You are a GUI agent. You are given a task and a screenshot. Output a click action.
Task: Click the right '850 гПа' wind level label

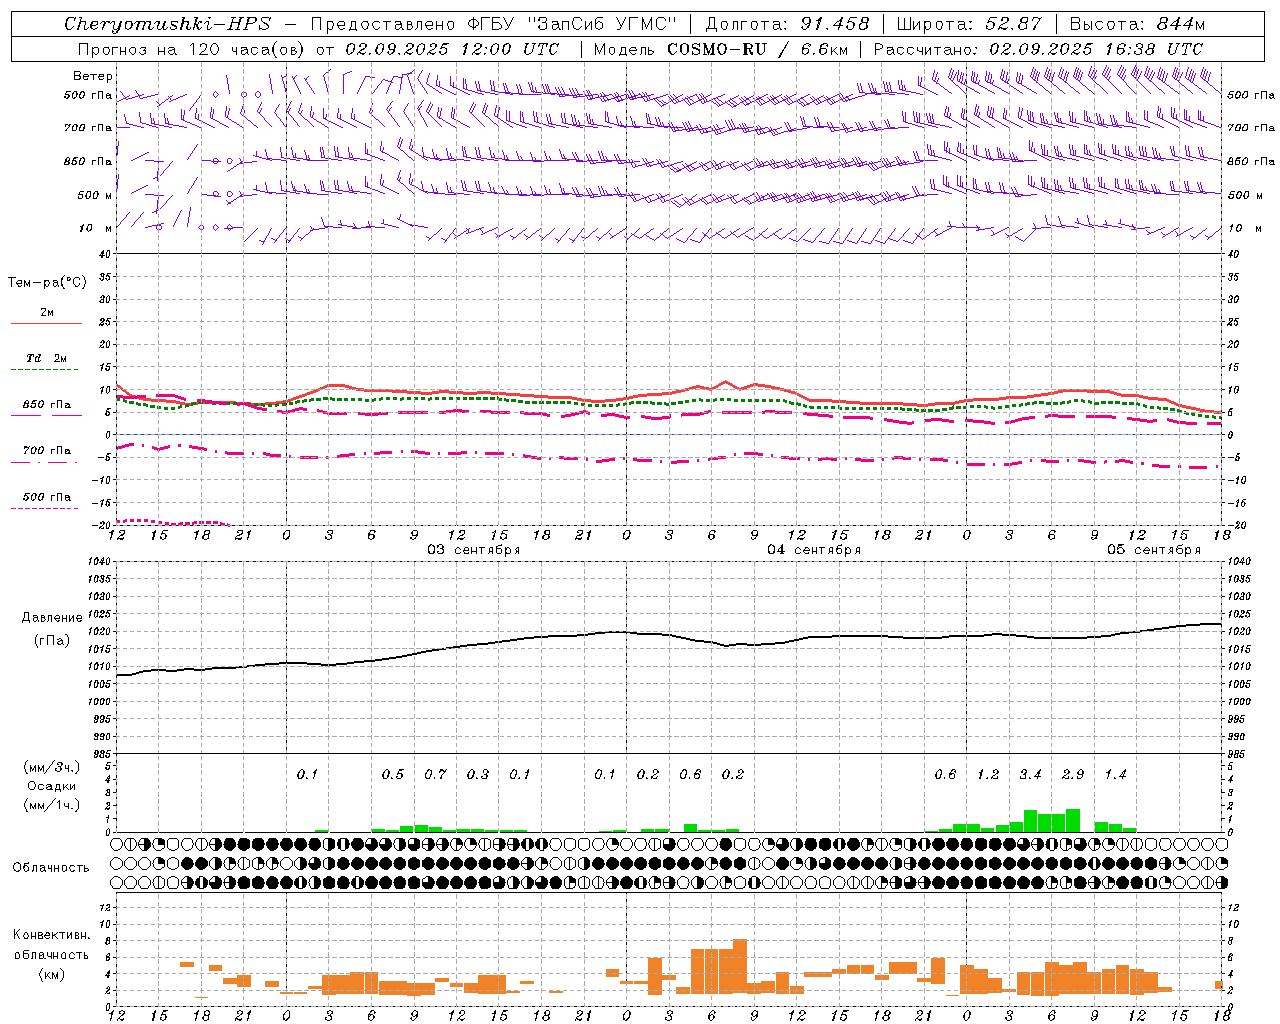pos(1251,161)
